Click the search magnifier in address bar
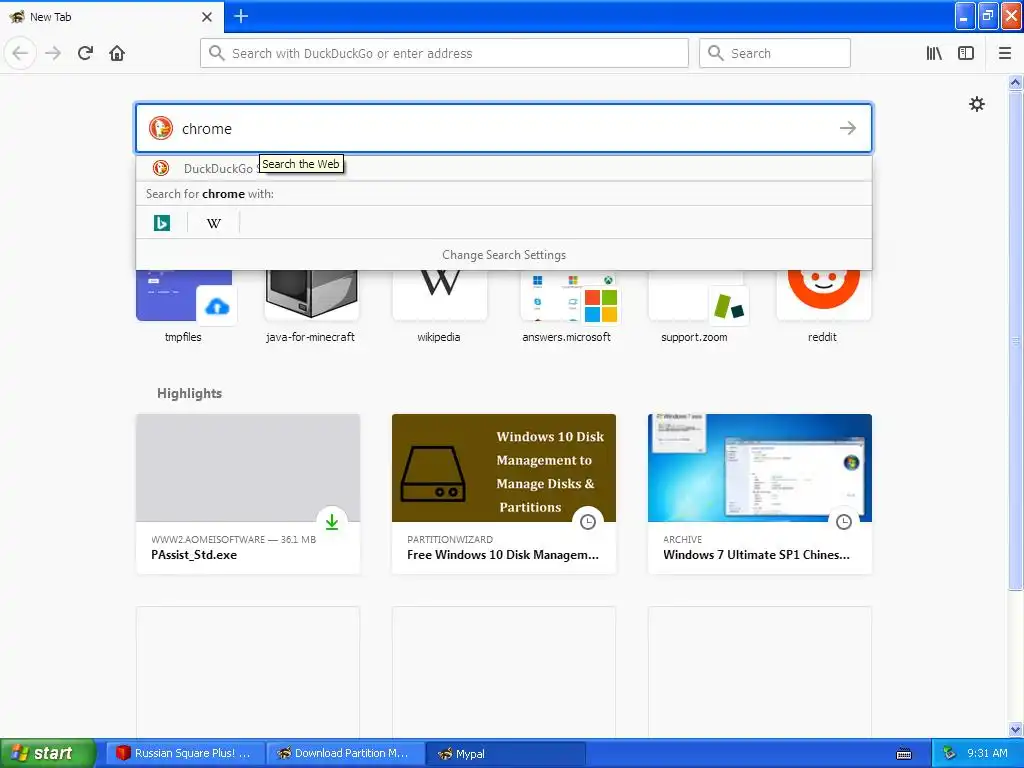Screen dimensions: 1024x768 pyautogui.click(x=217, y=53)
